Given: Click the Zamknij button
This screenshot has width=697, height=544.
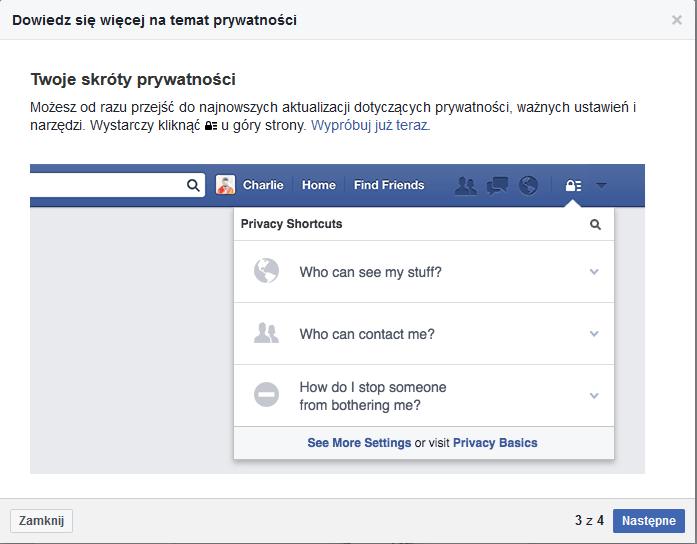Looking at the screenshot, I should click(x=41, y=520).
